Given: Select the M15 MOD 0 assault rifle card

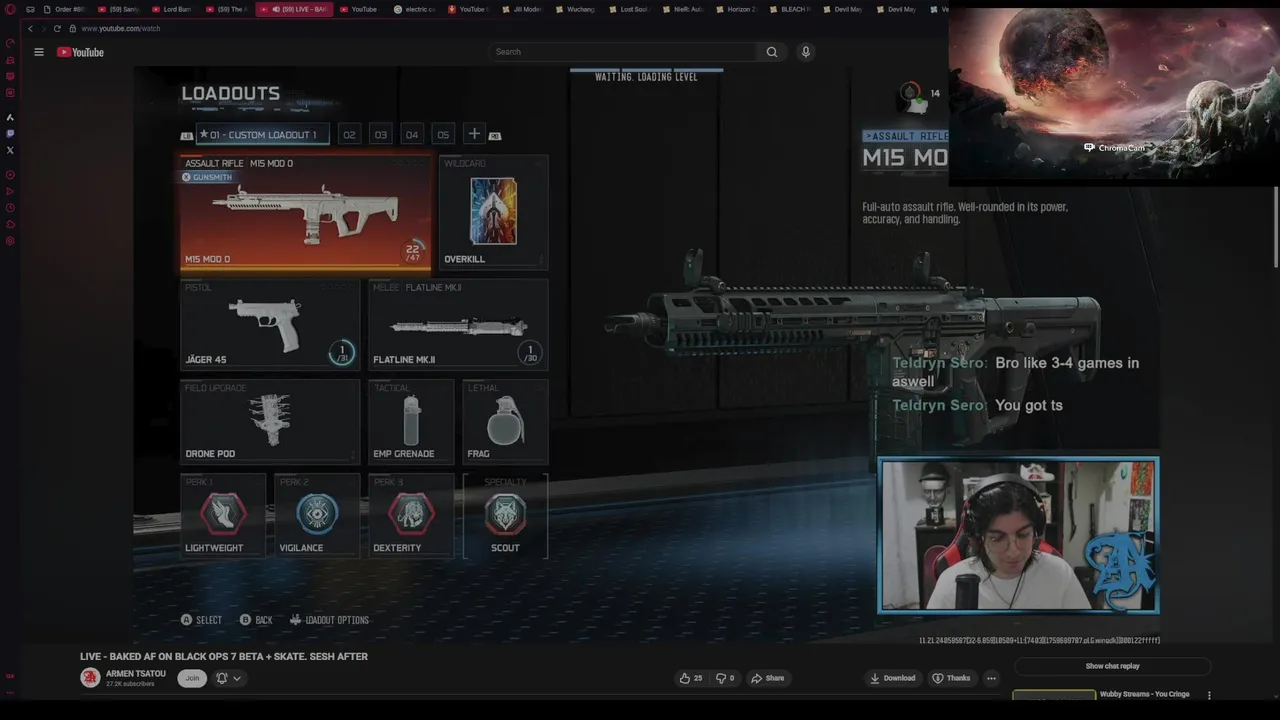Looking at the screenshot, I should (x=306, y=213).
